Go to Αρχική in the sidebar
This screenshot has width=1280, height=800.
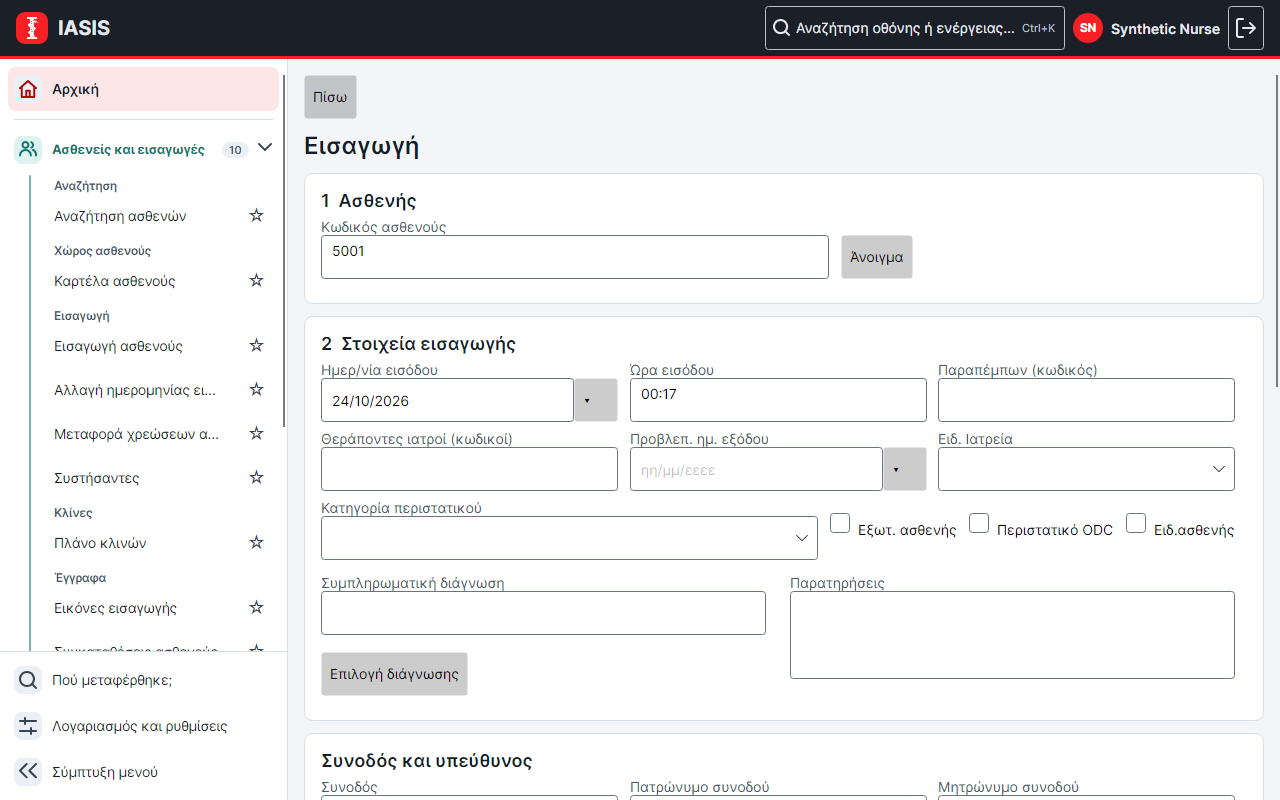pos(143,89)
